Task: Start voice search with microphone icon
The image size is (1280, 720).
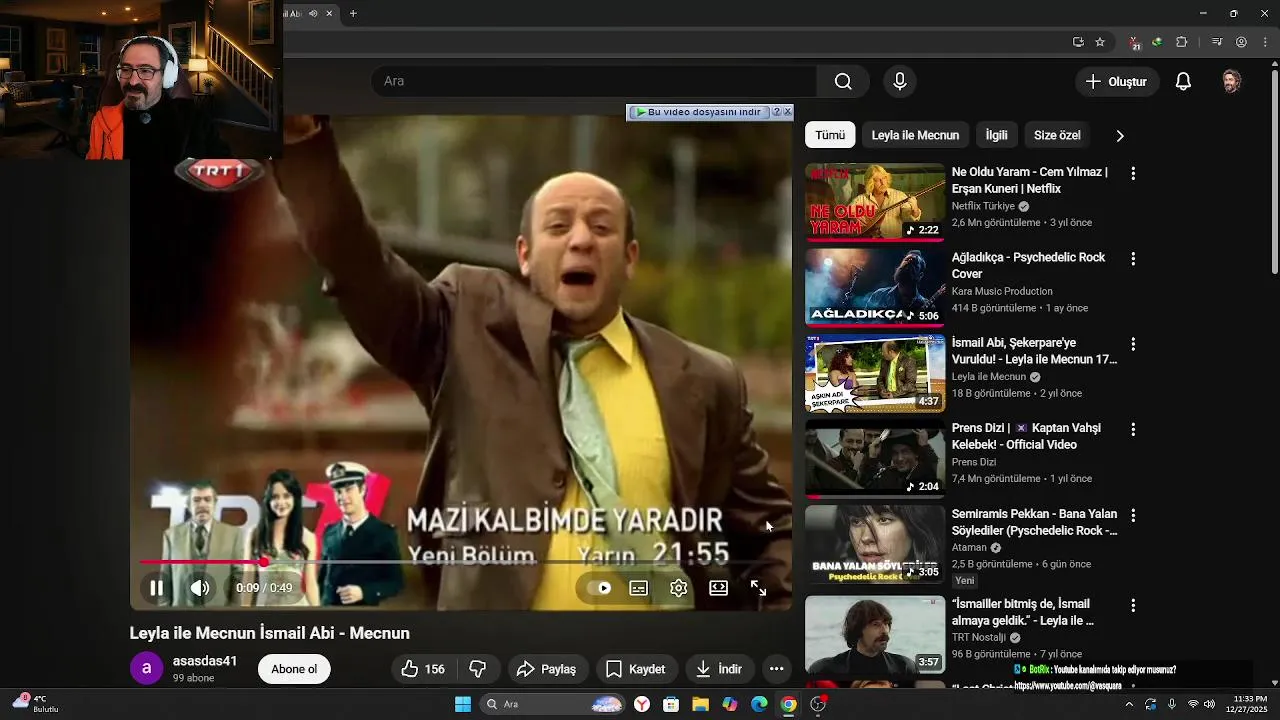Action: pos(900,81)
